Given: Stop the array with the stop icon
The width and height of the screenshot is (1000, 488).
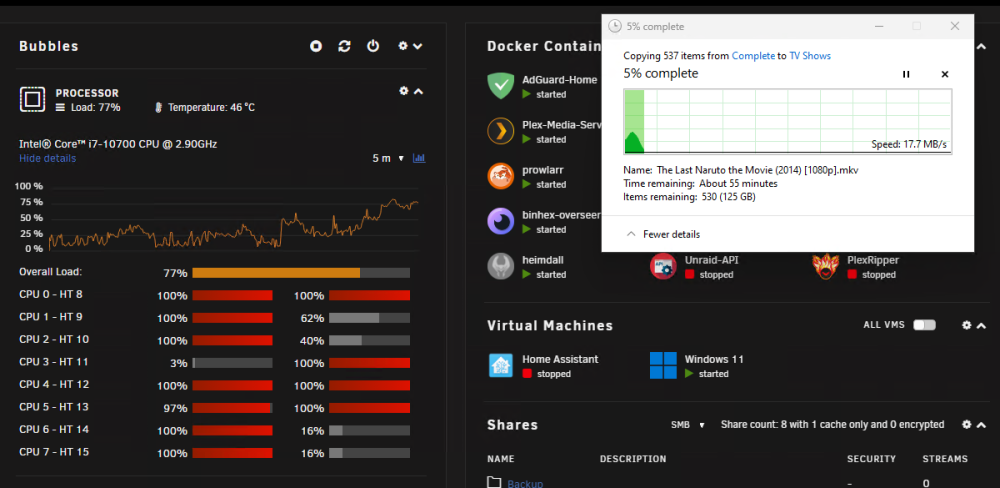Looking at the screenshot, I should click(316, 46).
